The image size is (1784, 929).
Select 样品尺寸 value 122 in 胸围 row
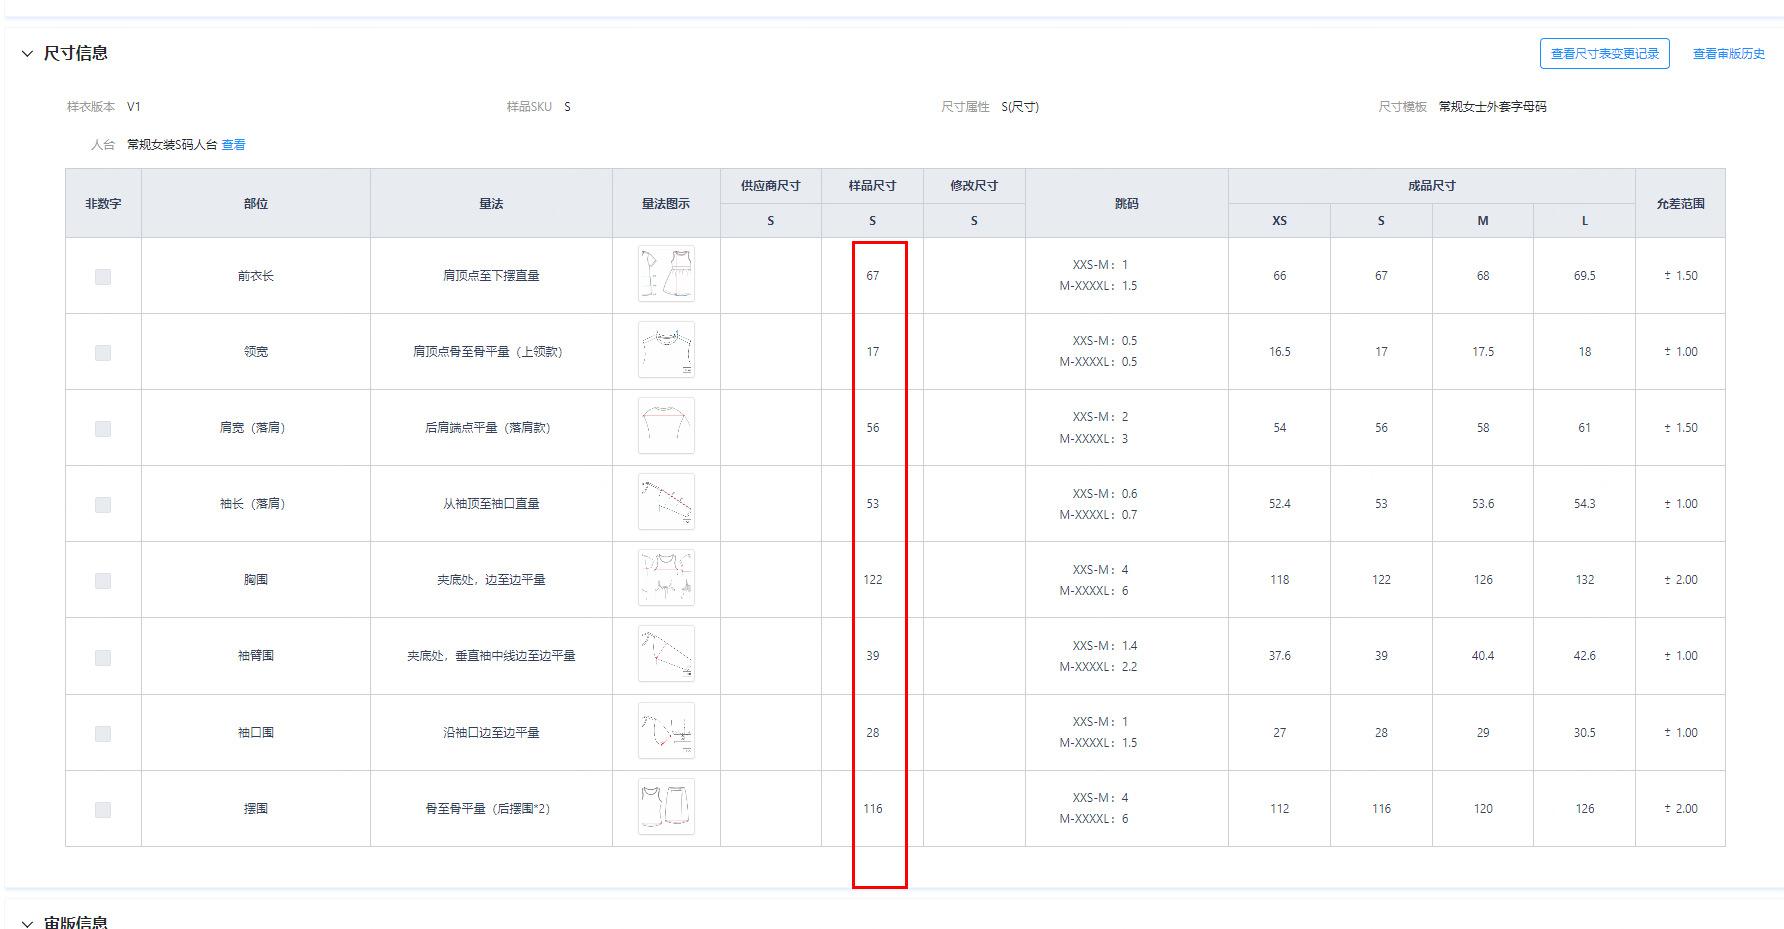tap(872, 580)
